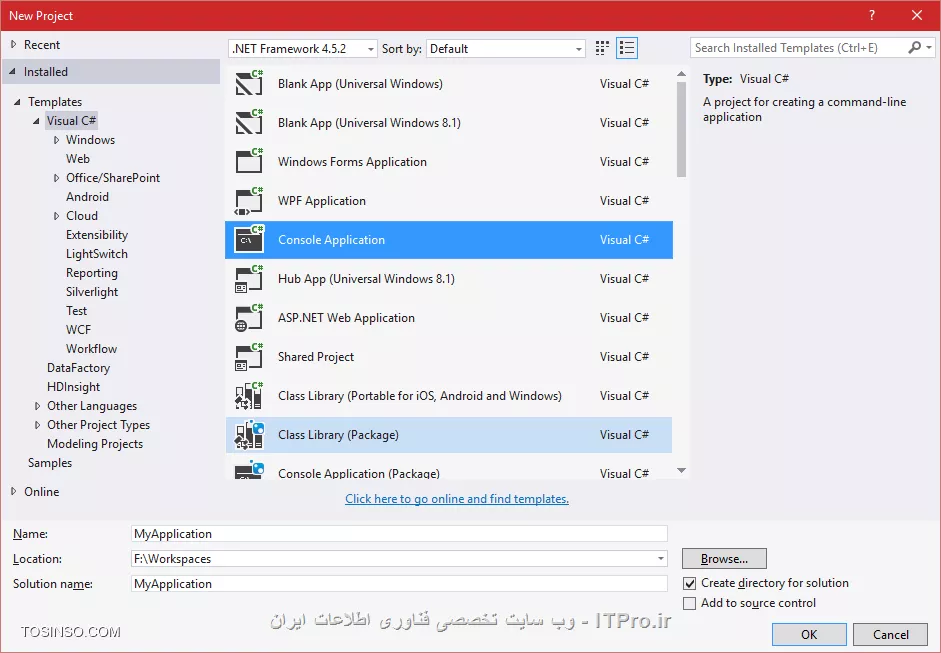
Task: Open the Sort by dropdown
Action: pyautogui.click(x=506, y=48)
